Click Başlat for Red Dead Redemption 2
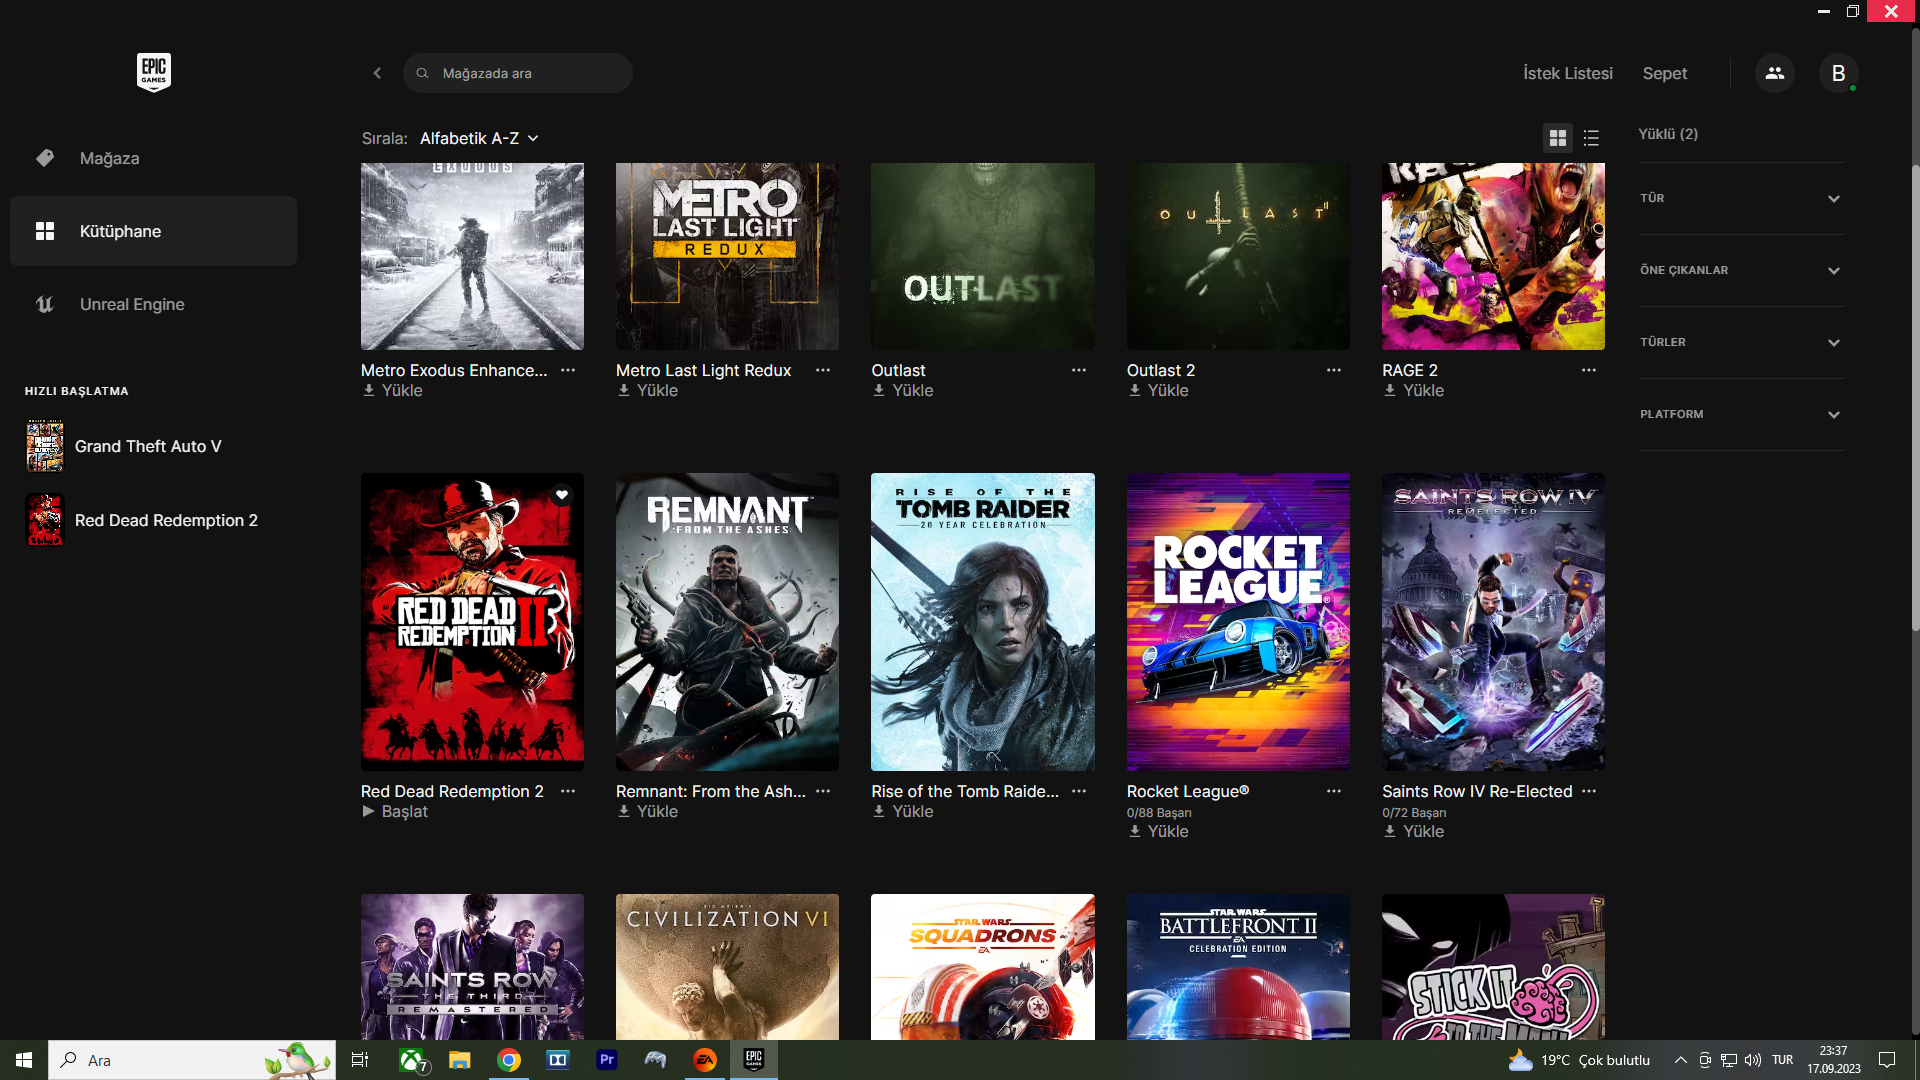1920x1080 pixels. [394, 812]
